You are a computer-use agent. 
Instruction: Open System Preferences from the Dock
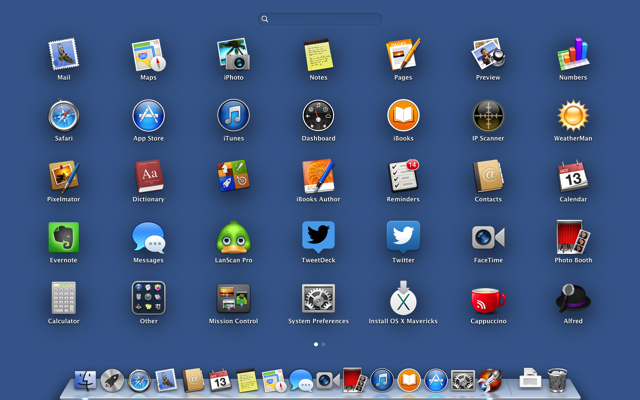462,380
